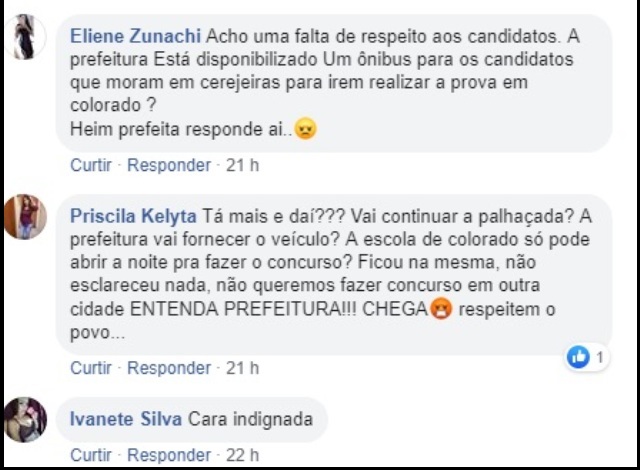This screenshot has width=640, height=470.
Task: Select Responder beneath Ivanete Silva's comment
Action: click(x=169, y=455)
